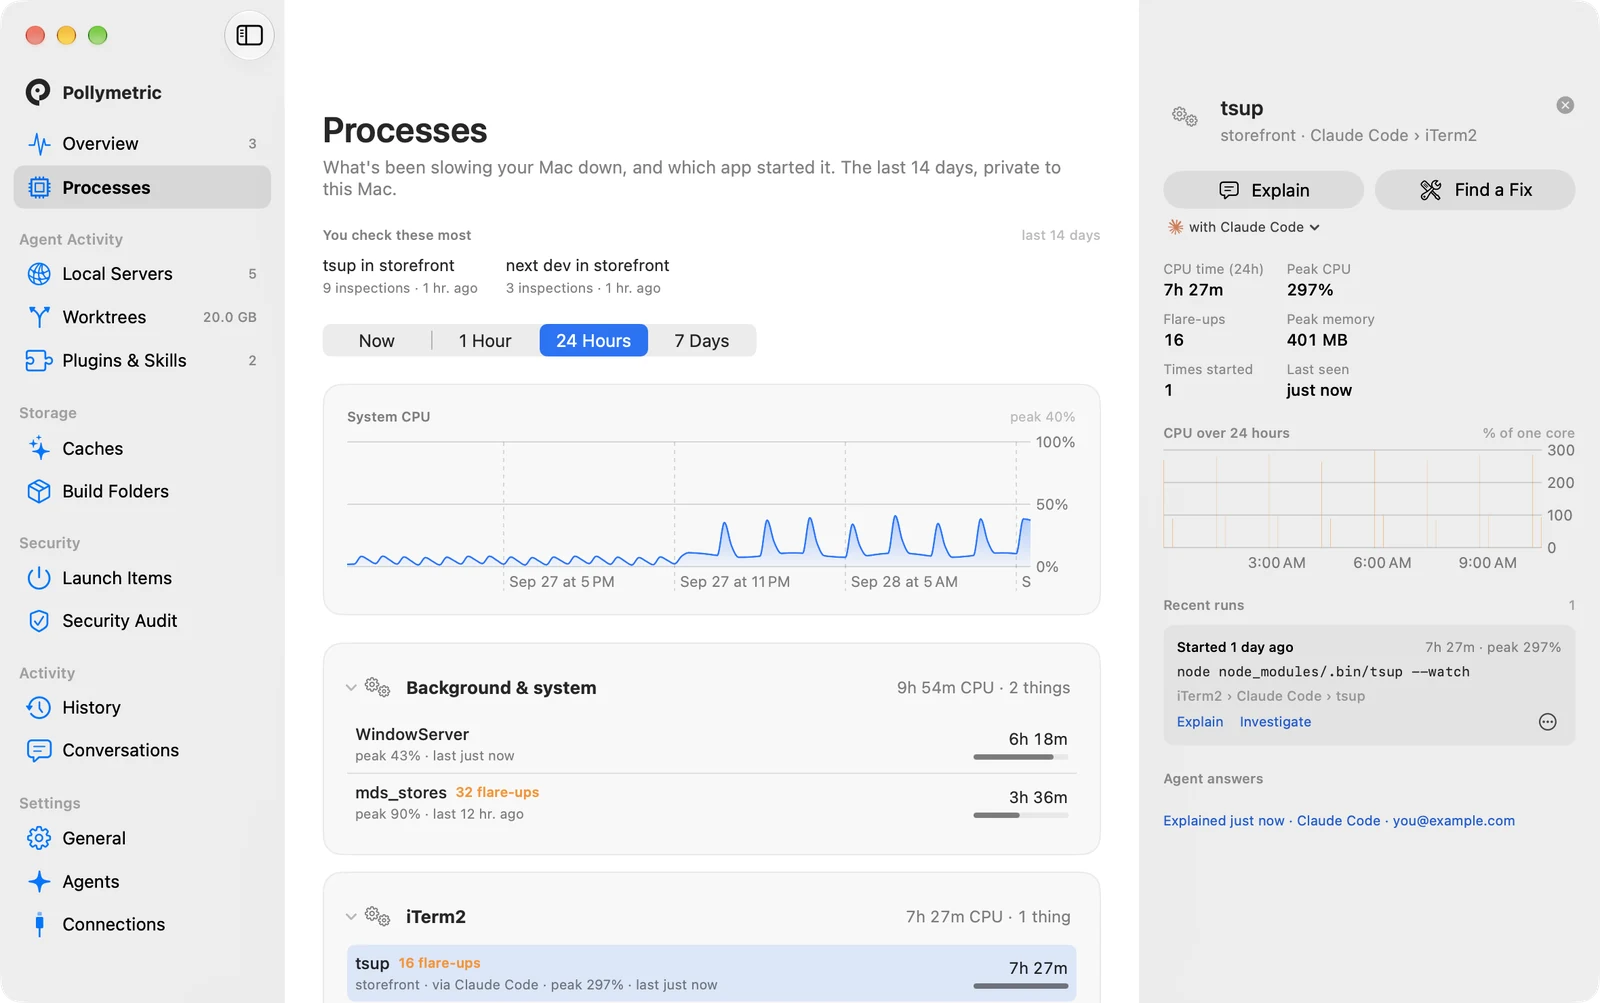Open the Overview section
This screenshot has height=1003, width=1600.
click(x=142, y=144)
